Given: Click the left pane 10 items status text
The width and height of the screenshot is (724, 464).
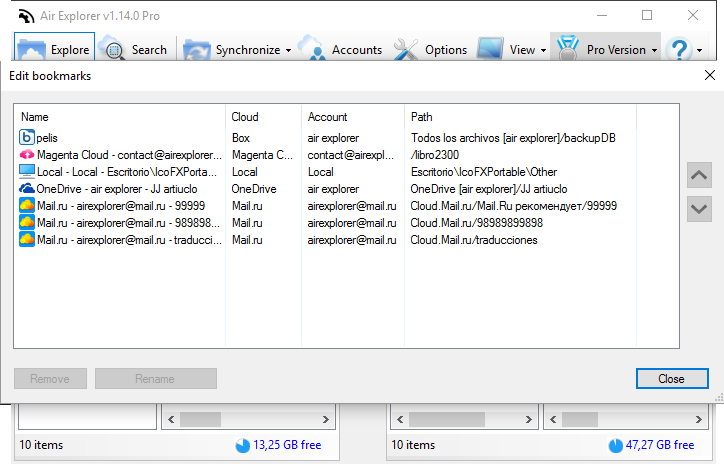Looking at the screenshot, I should click(41, 445).
